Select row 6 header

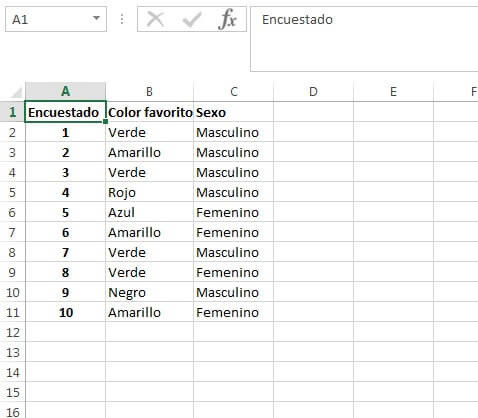pyautogui.click(x=13, y=212)
